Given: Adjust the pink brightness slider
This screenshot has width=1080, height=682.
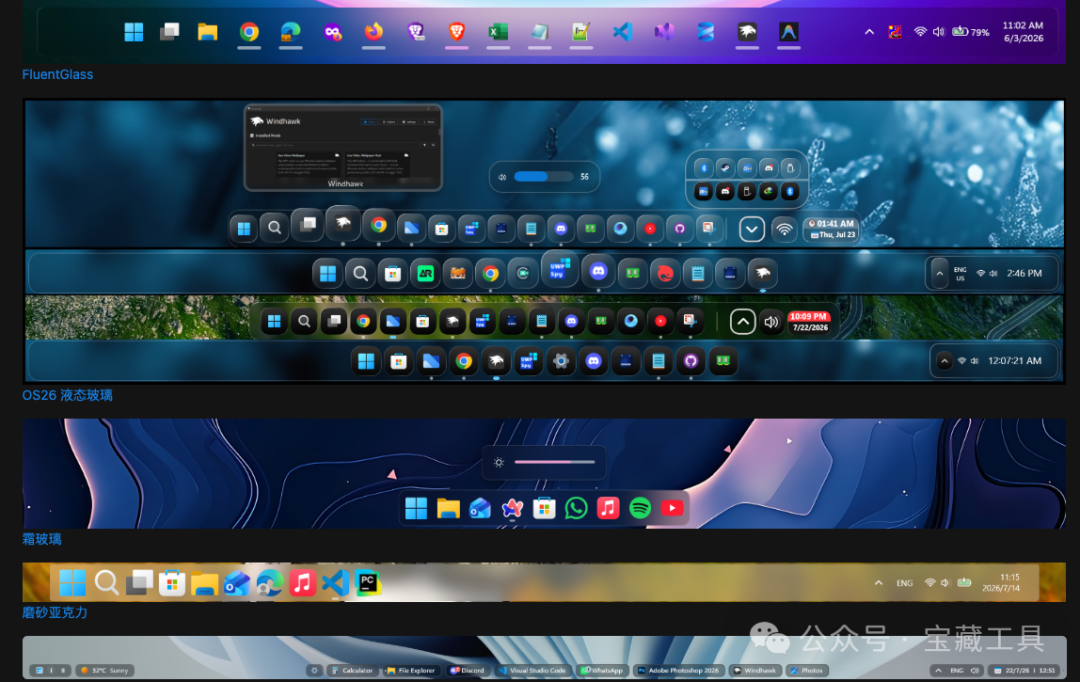Looking at the screenshot, I should coord(554,462).
